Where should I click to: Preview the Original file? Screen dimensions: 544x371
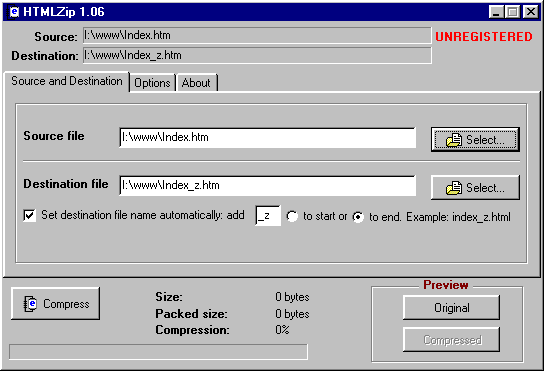pyautogui.click(x=451, y=308)
